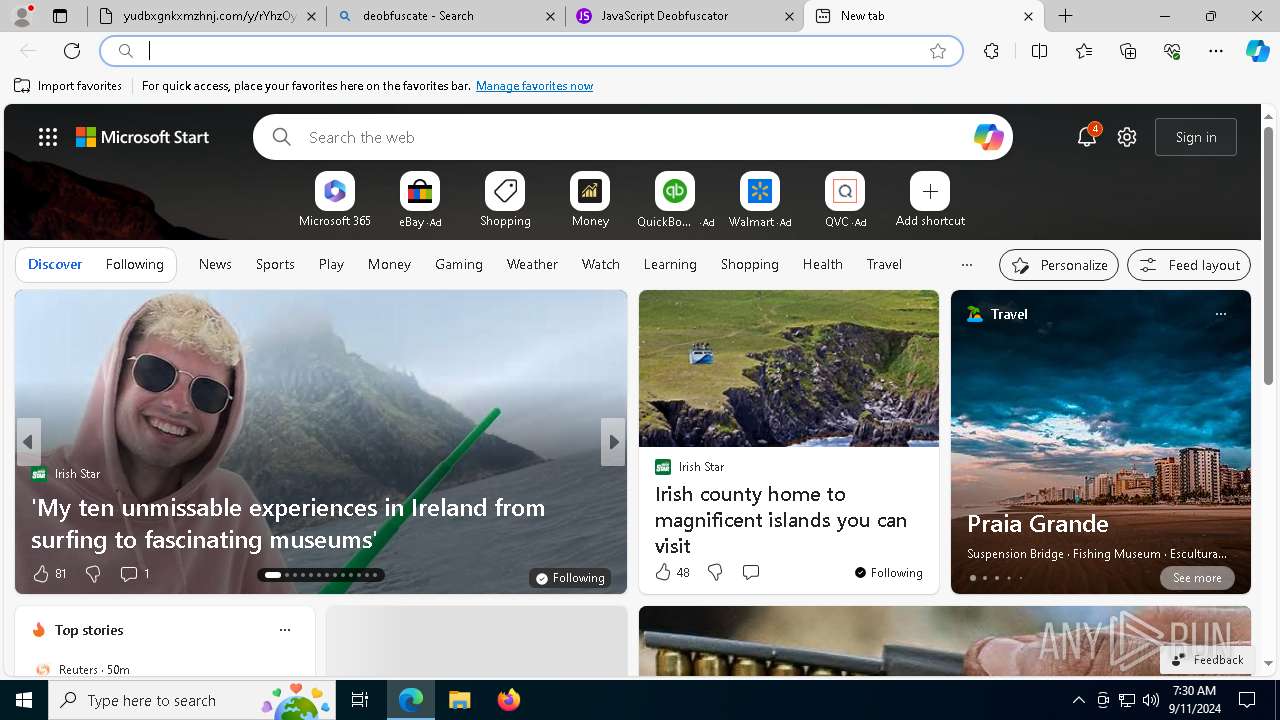Like the Ireland experiences article
1280x720 pixels.
[49, 573]
